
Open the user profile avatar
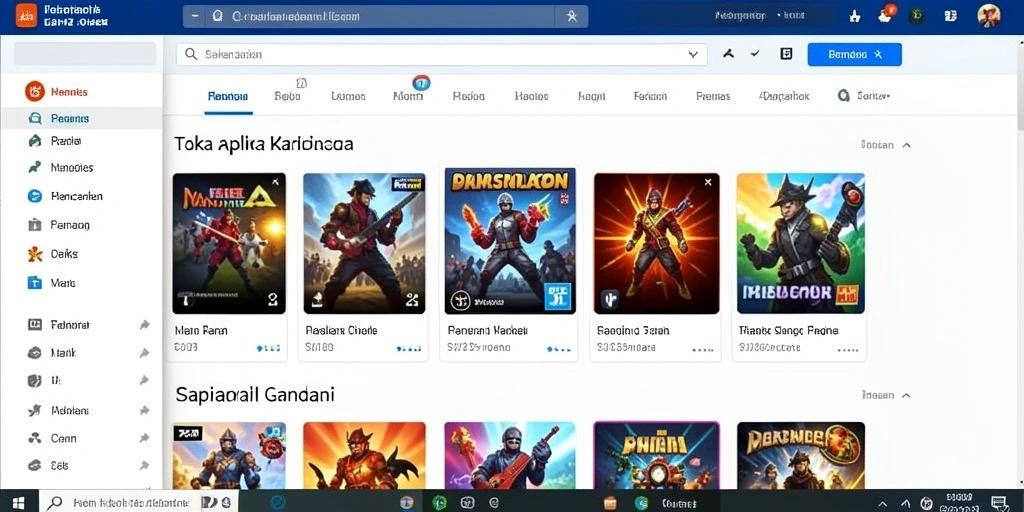coord(989,16)
